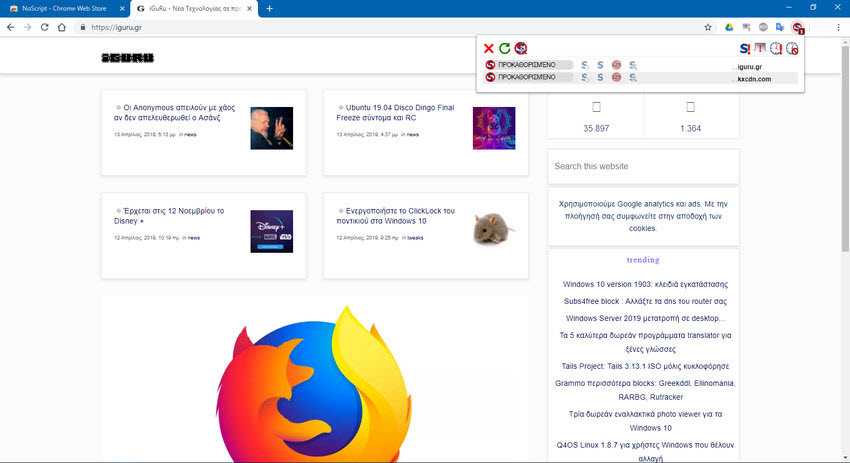This screenshot has height=463, width=850.
Task: Open trending link Tails 3.13.1 ISO
Action: tap(645, 366)
